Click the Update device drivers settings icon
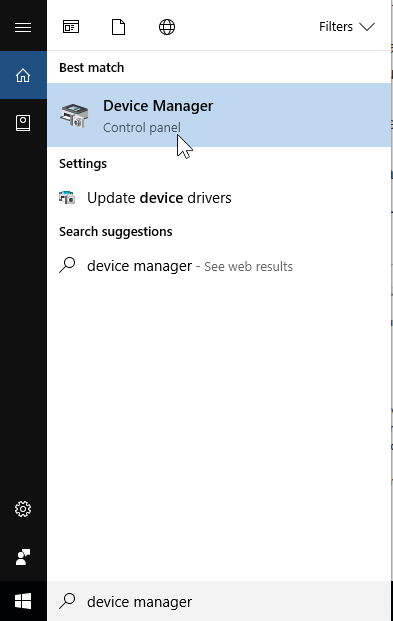The image size is (393, 621). 67,197
